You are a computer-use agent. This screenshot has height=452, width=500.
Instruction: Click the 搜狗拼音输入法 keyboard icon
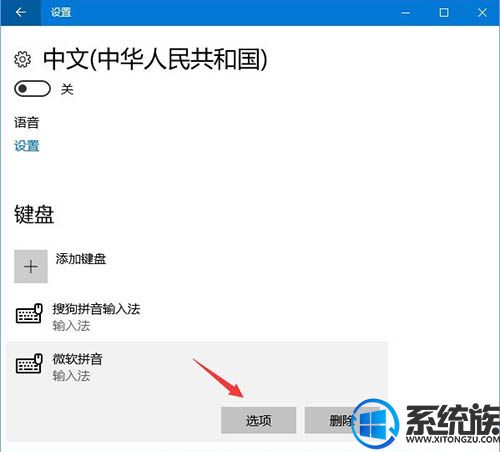click(29, 313)
